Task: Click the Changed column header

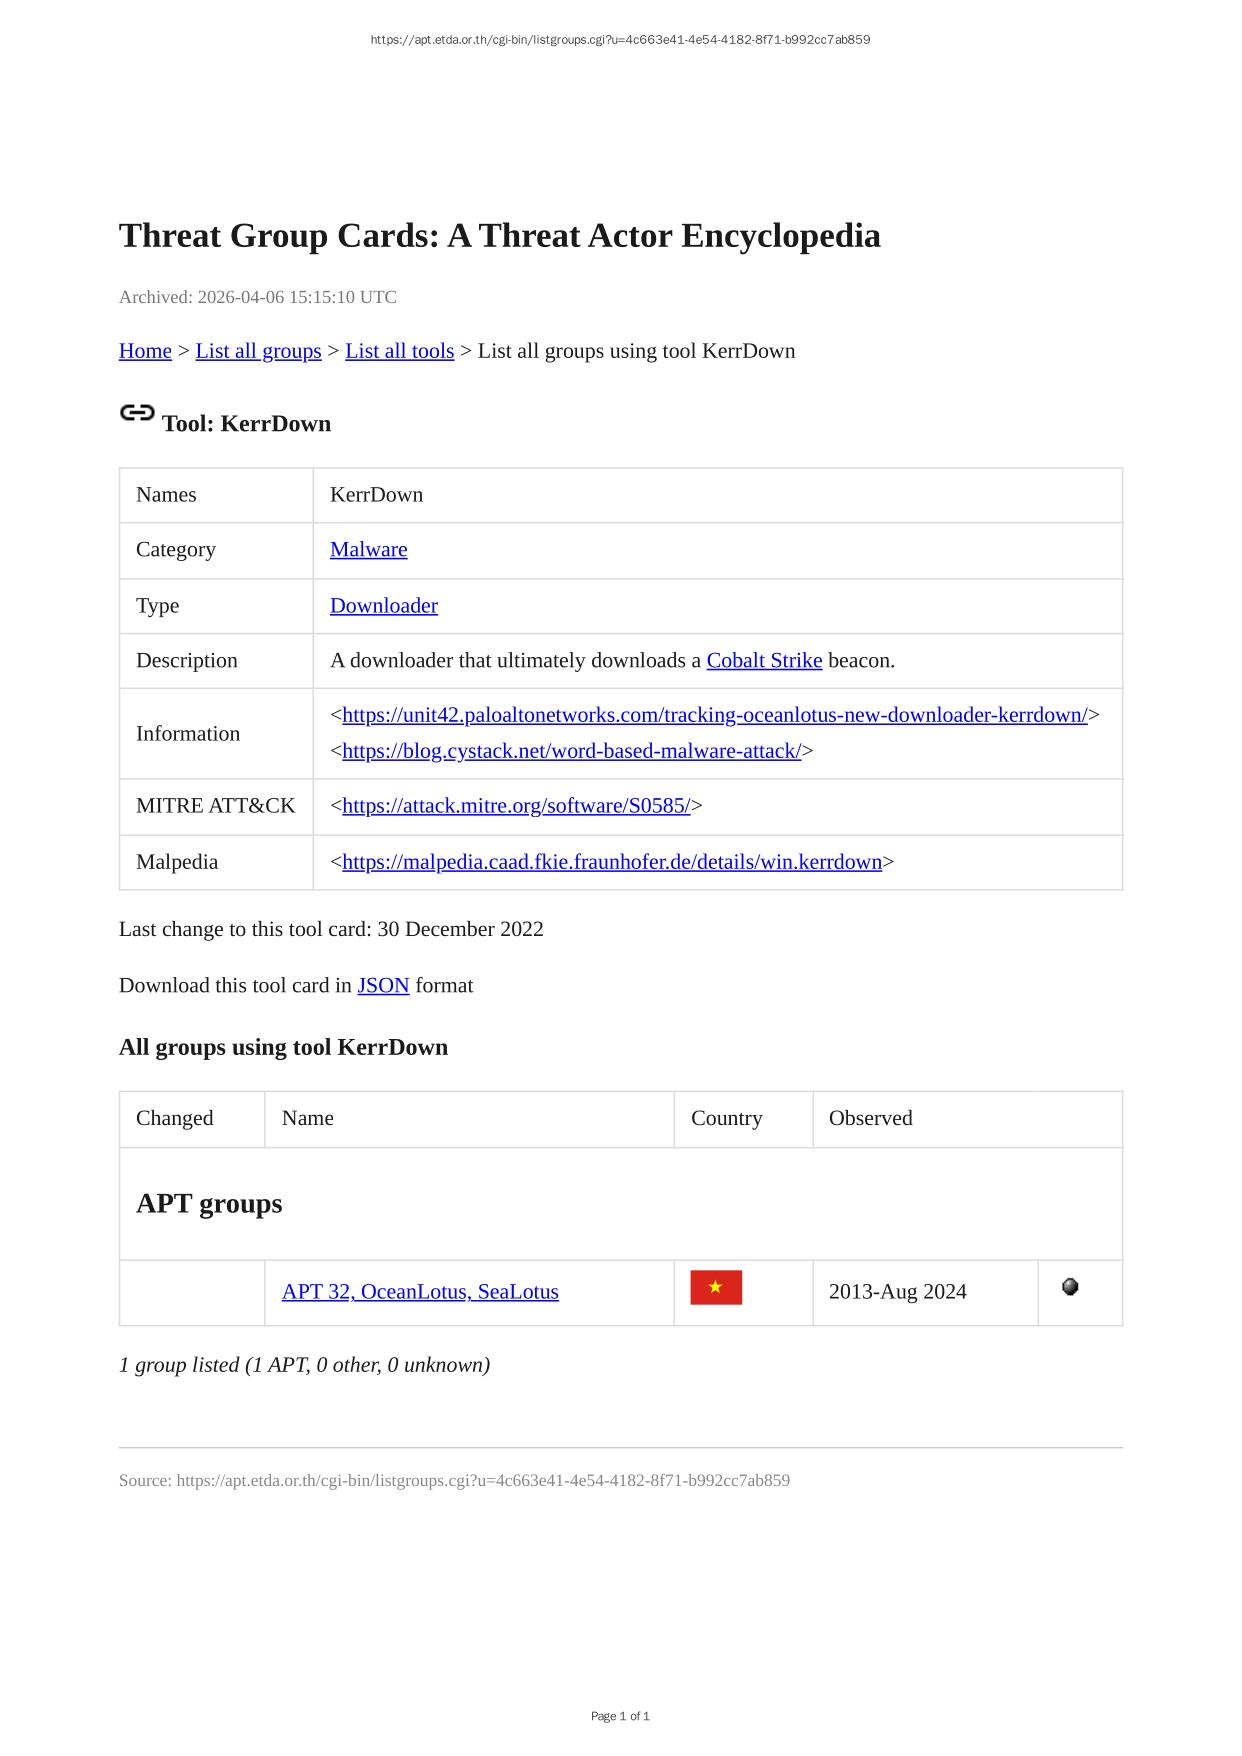Action: [175, 1118]
